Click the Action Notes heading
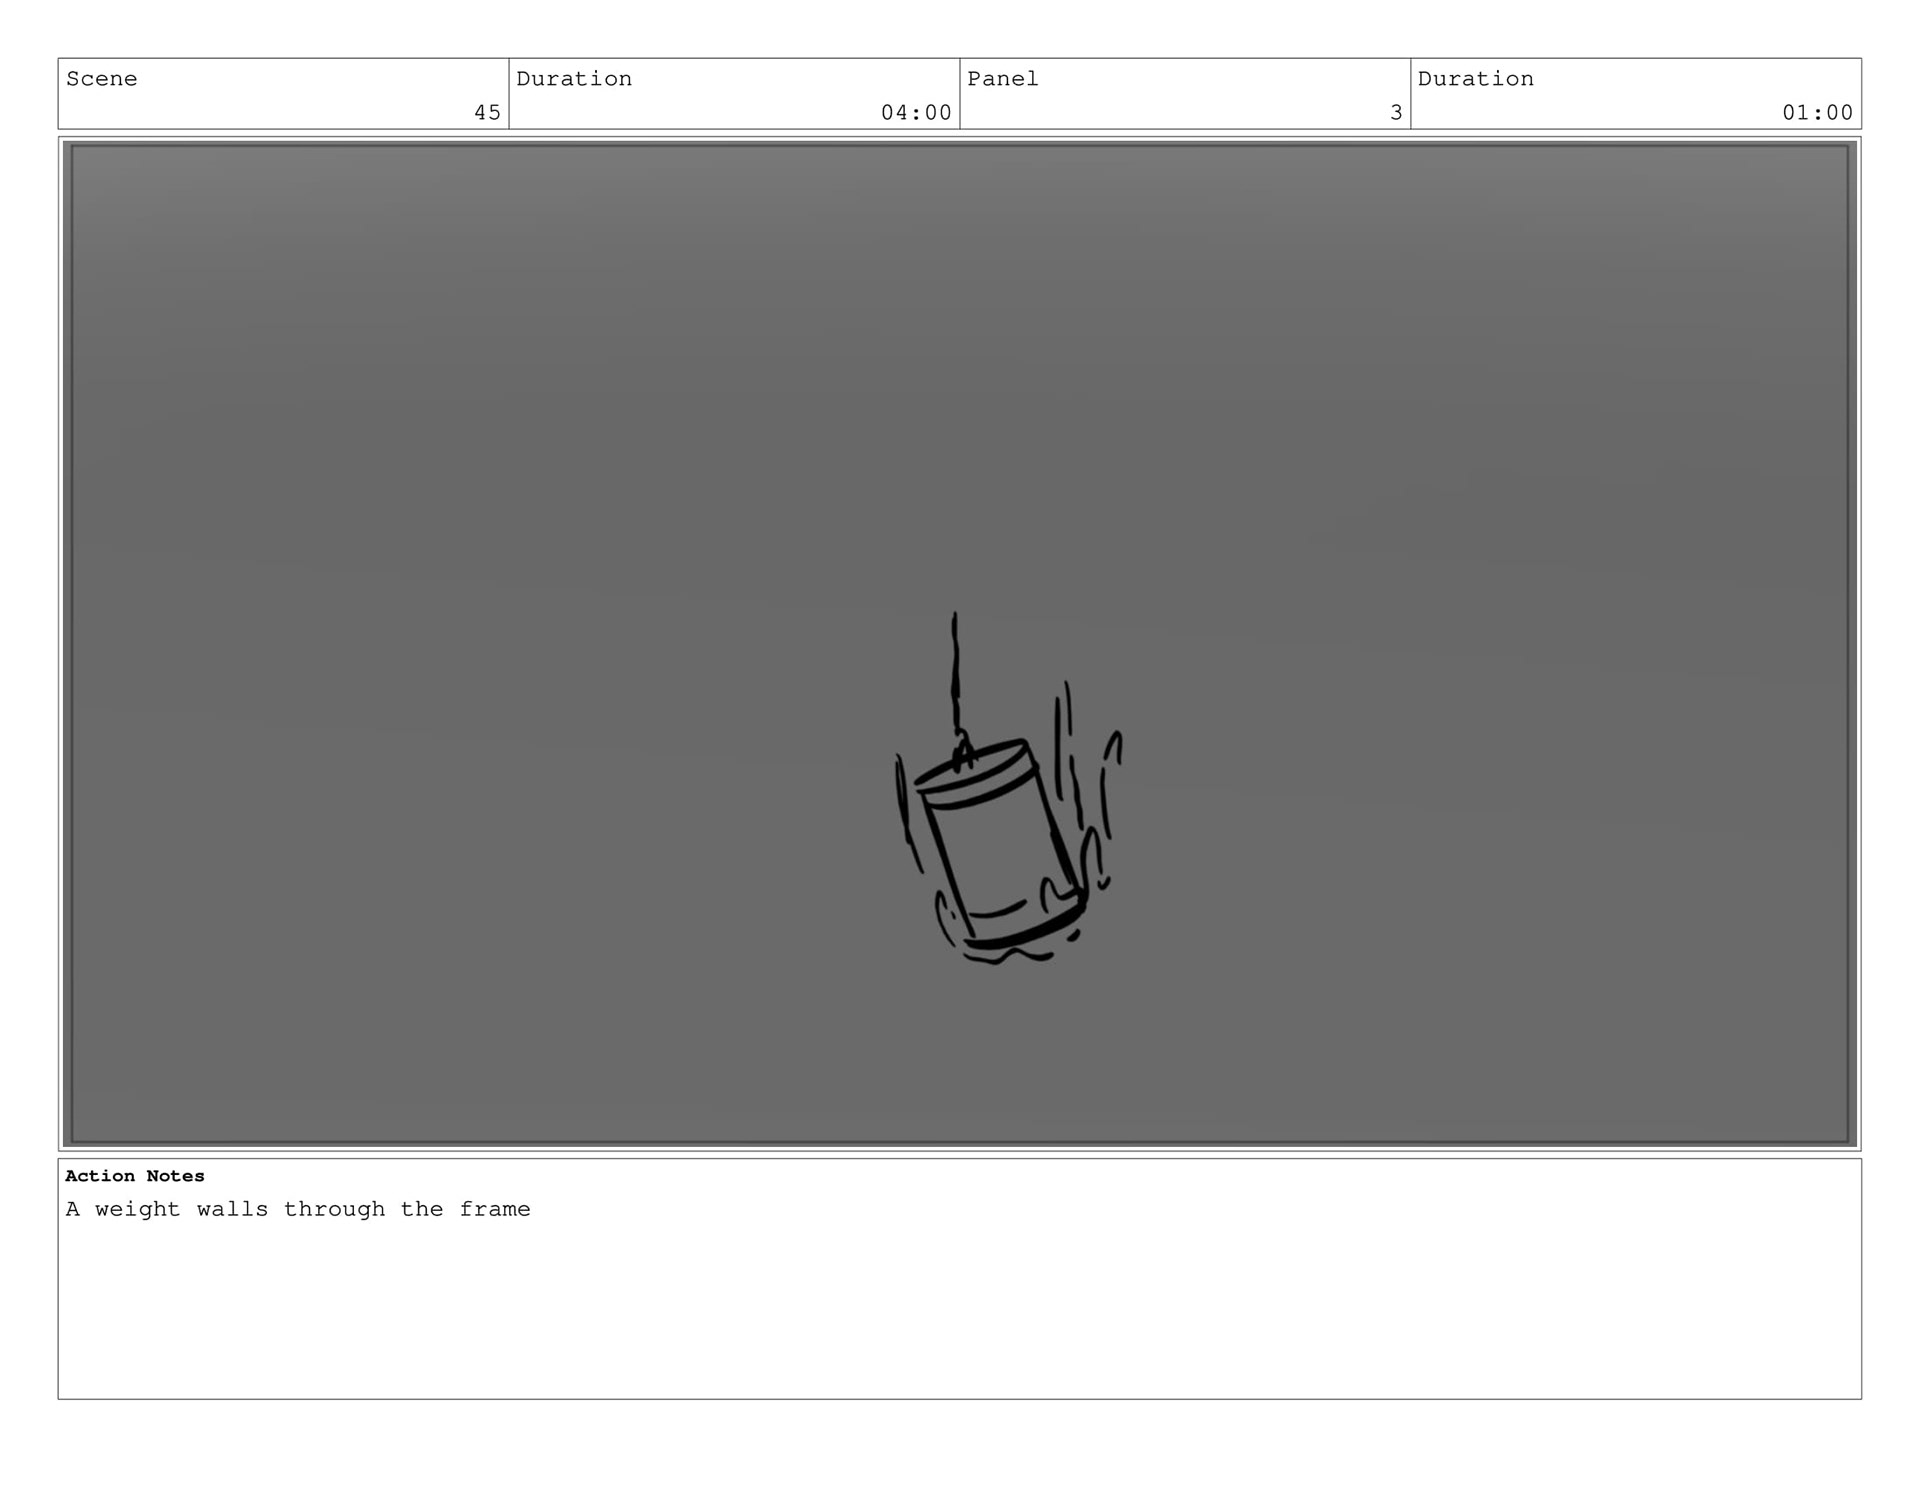 (x=135, y=1176)
